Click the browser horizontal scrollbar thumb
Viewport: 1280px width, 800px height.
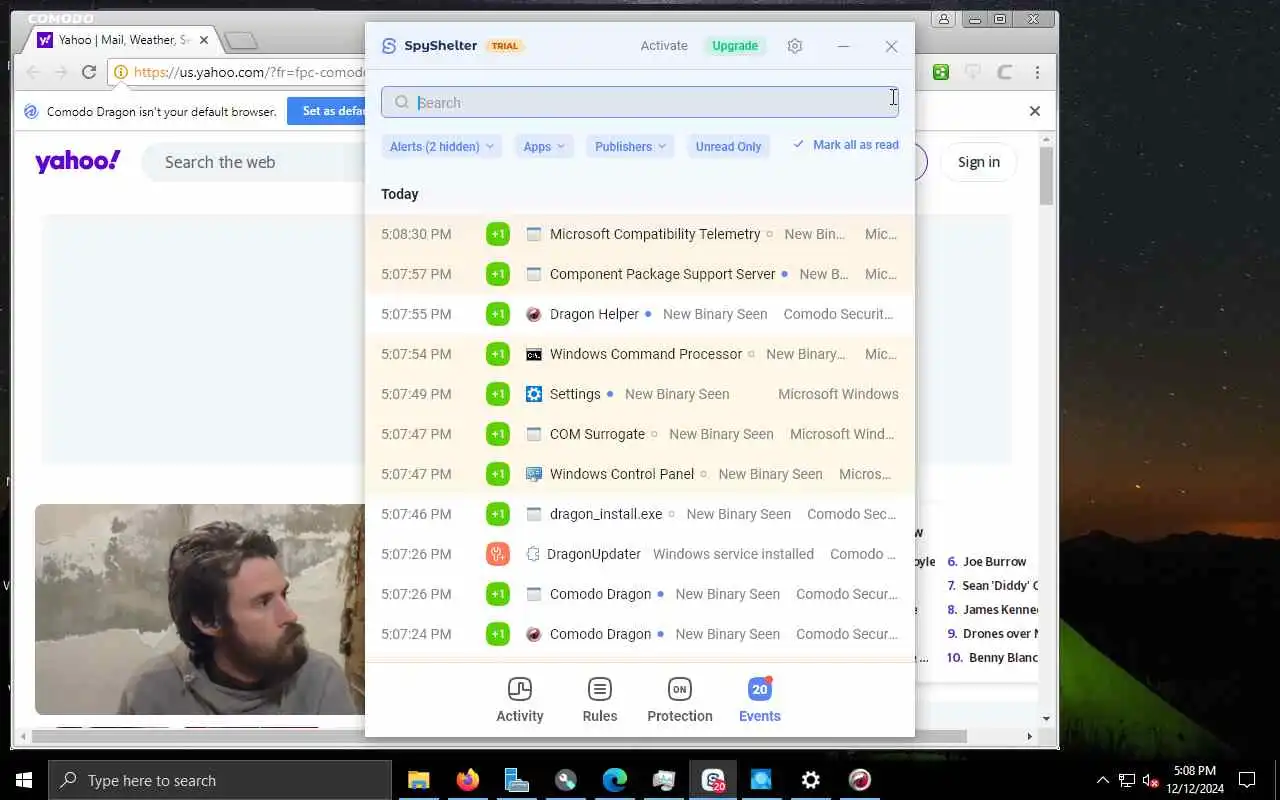(x=500, y=736)
